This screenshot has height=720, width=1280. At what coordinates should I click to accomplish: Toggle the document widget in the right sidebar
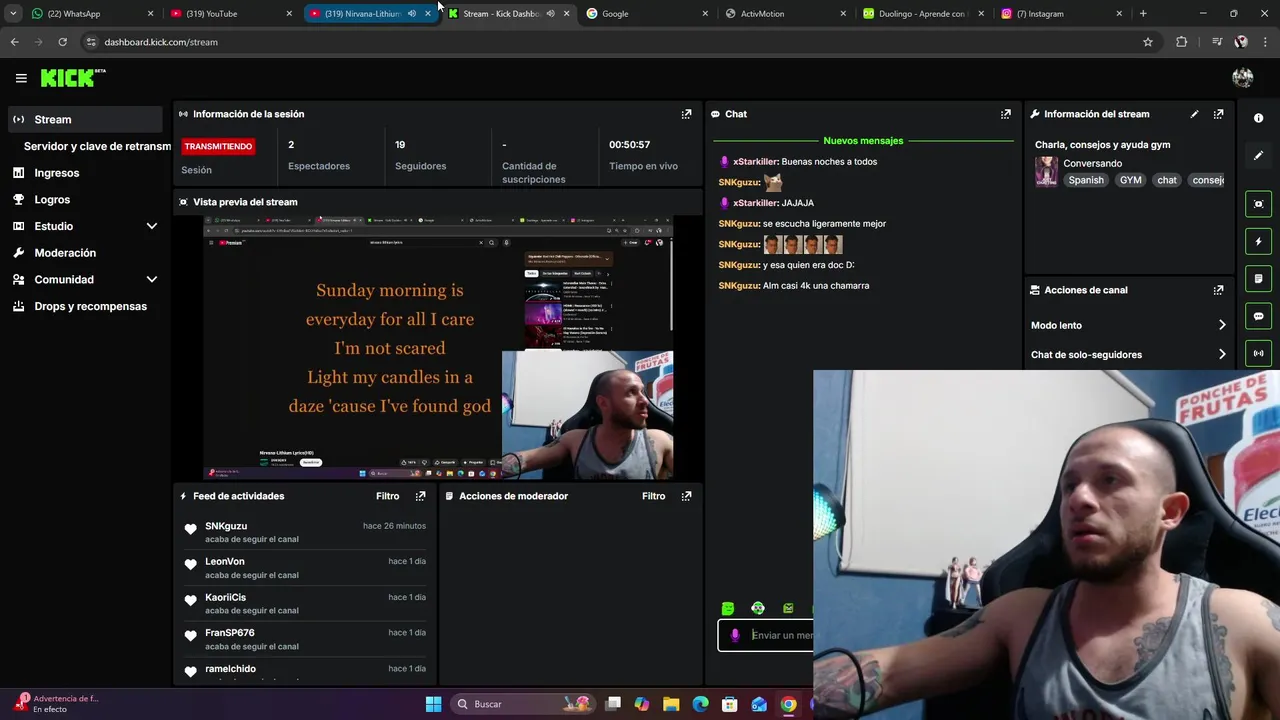click(x=1258, y=278)
